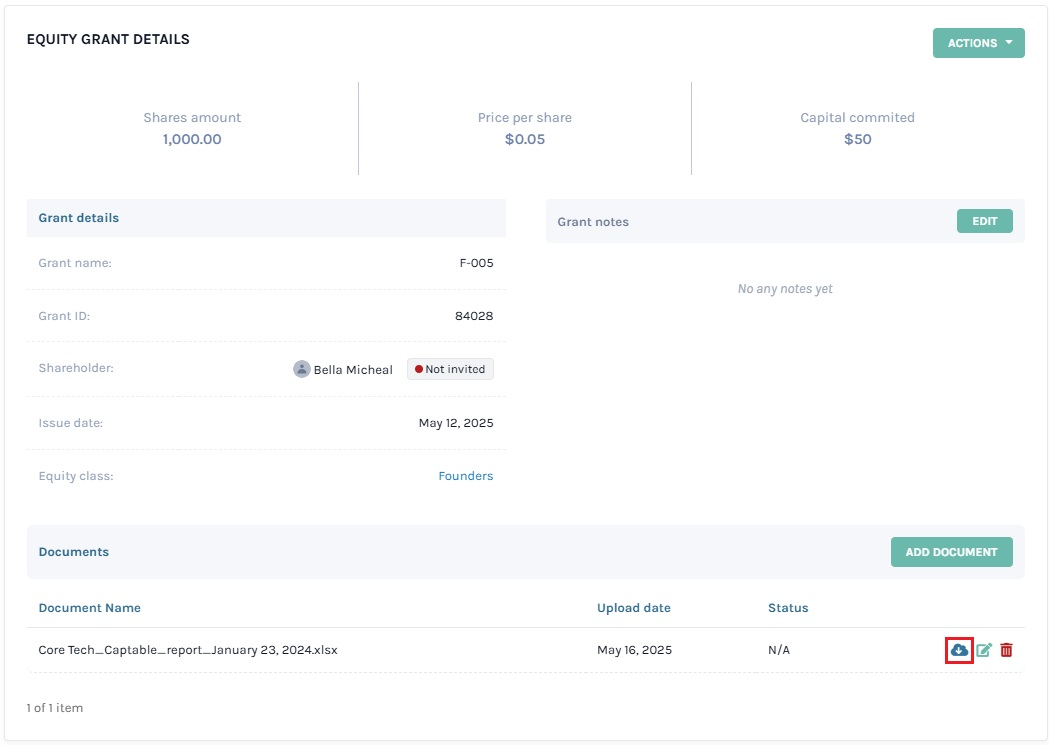Open the Actions dropdown menu
The width and height of the screenshot is (1049, 745).
click(979, 43)
